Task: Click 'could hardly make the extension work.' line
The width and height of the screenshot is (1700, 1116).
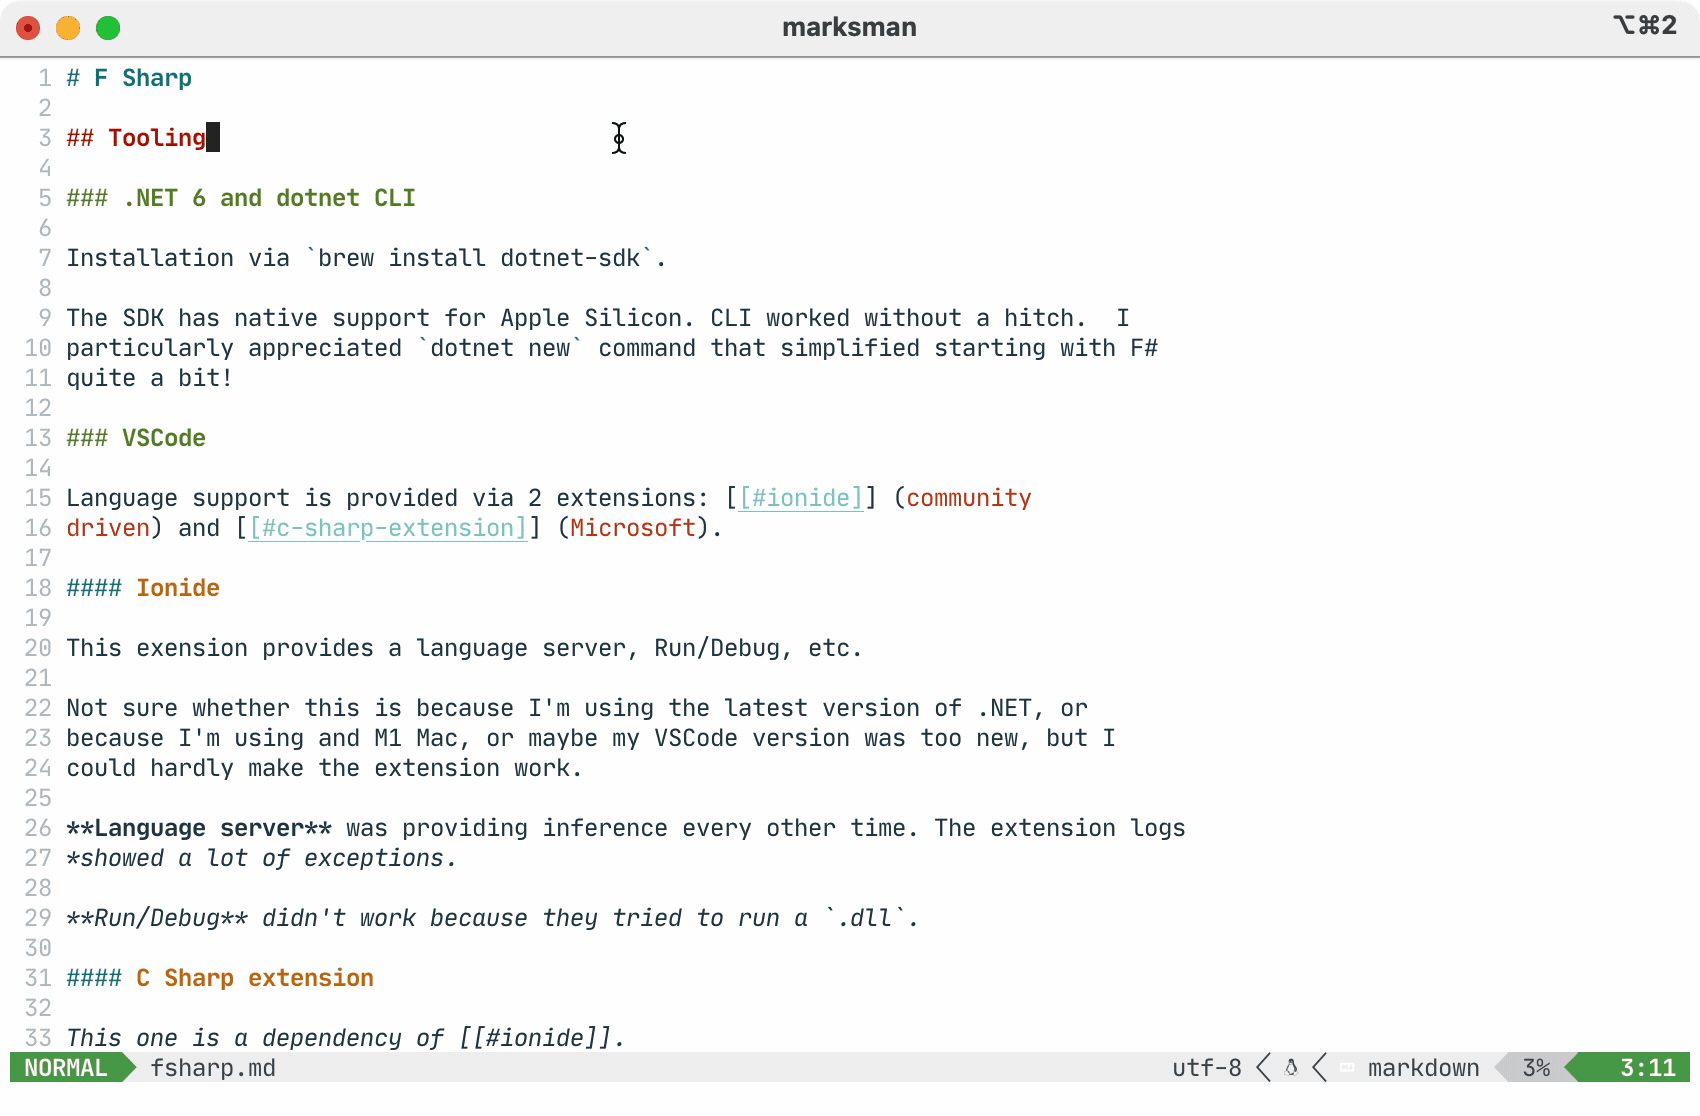Action: pos(325,768)
